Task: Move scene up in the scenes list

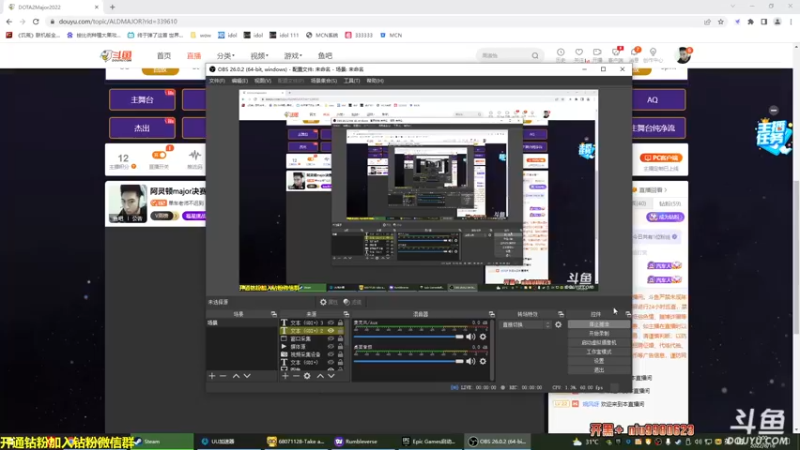Action: tap(236, 376)
